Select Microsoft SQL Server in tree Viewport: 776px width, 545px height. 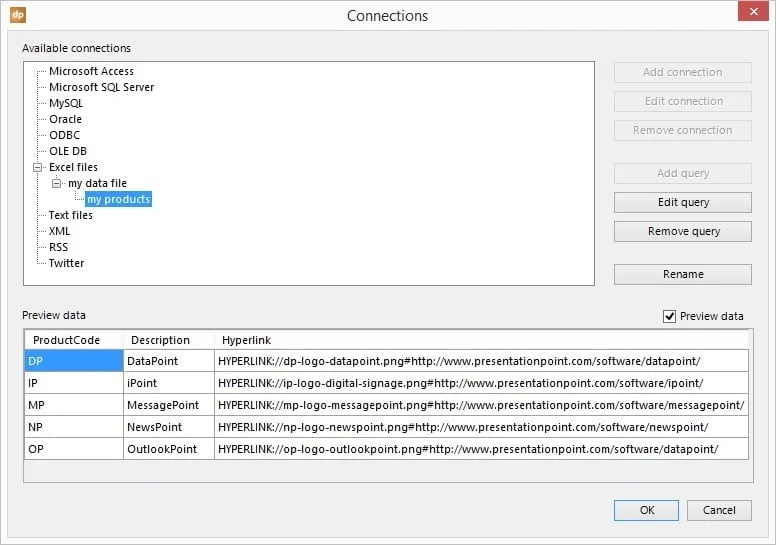click(101, 87)
